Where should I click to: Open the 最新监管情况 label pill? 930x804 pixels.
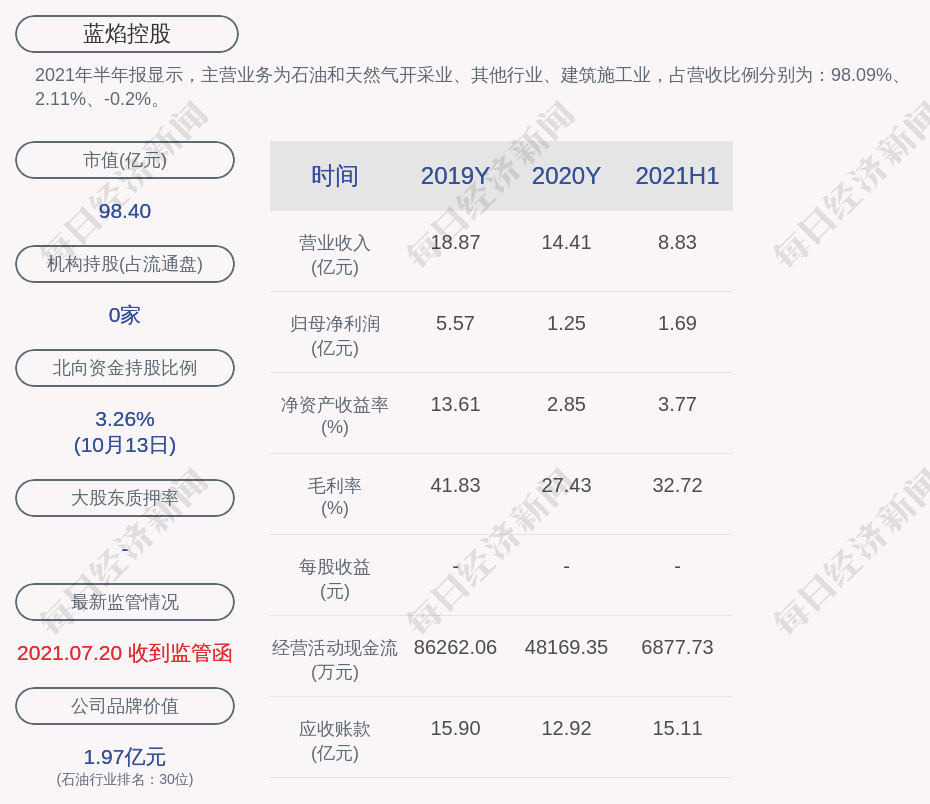point(125,602)
